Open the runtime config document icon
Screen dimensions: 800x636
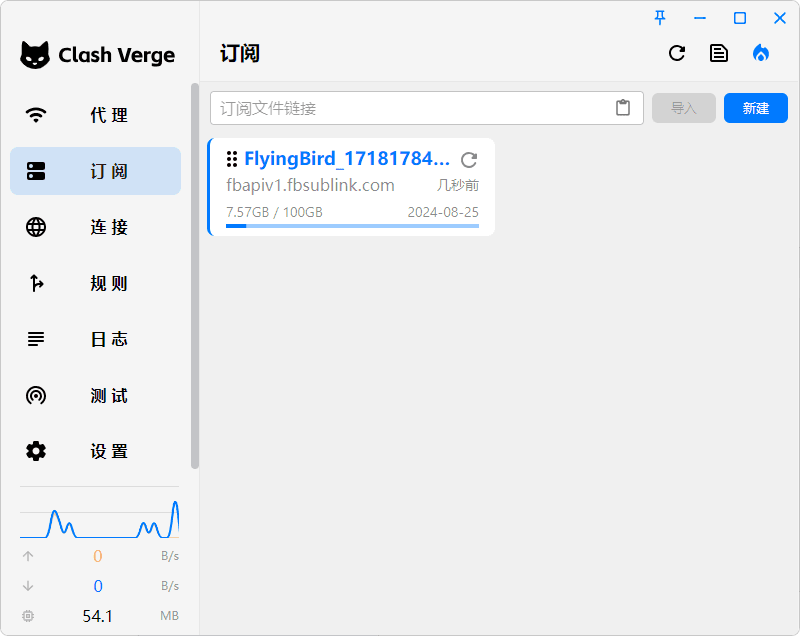pyautogui.click(x=718, y=53)
